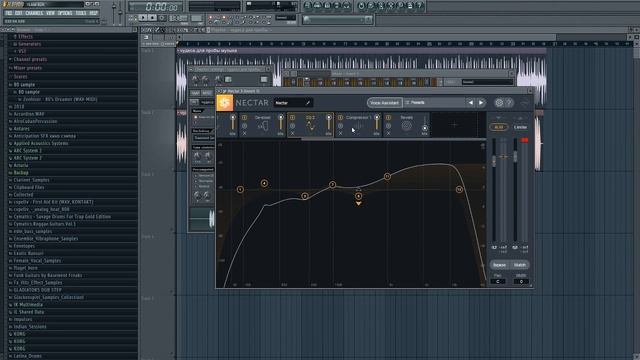Toggle Reverb module power
Viewport: 640px width, 360px height.
[x=388, y=118]
